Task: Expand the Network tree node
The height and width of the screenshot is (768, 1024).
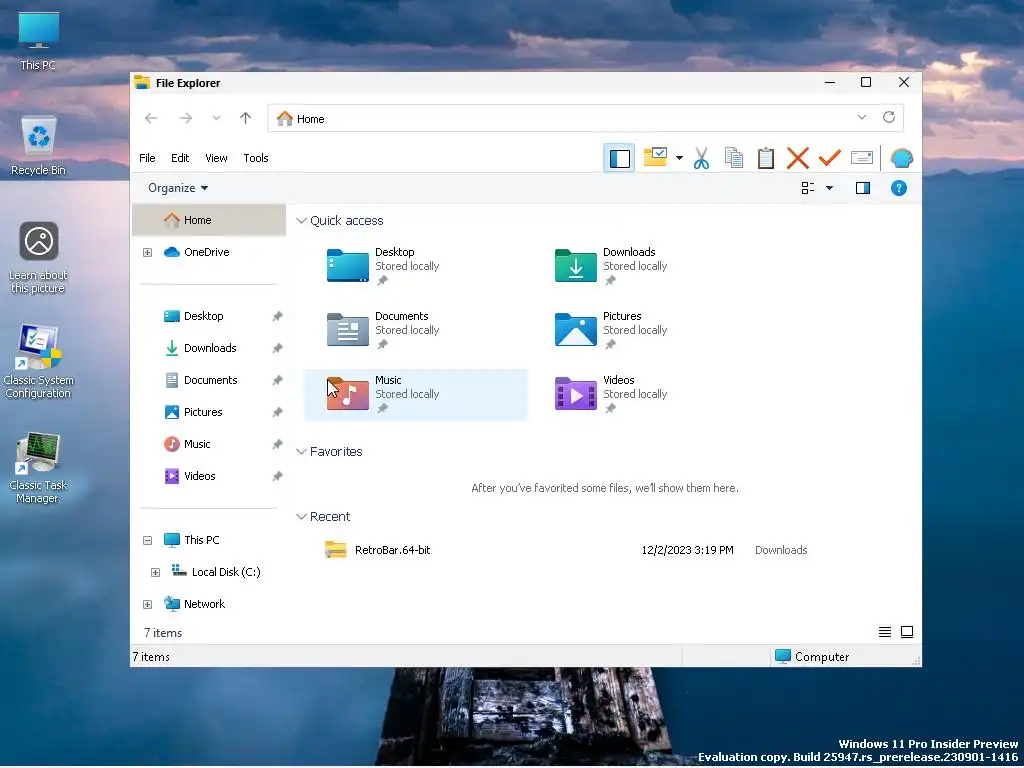Action: 148,605
